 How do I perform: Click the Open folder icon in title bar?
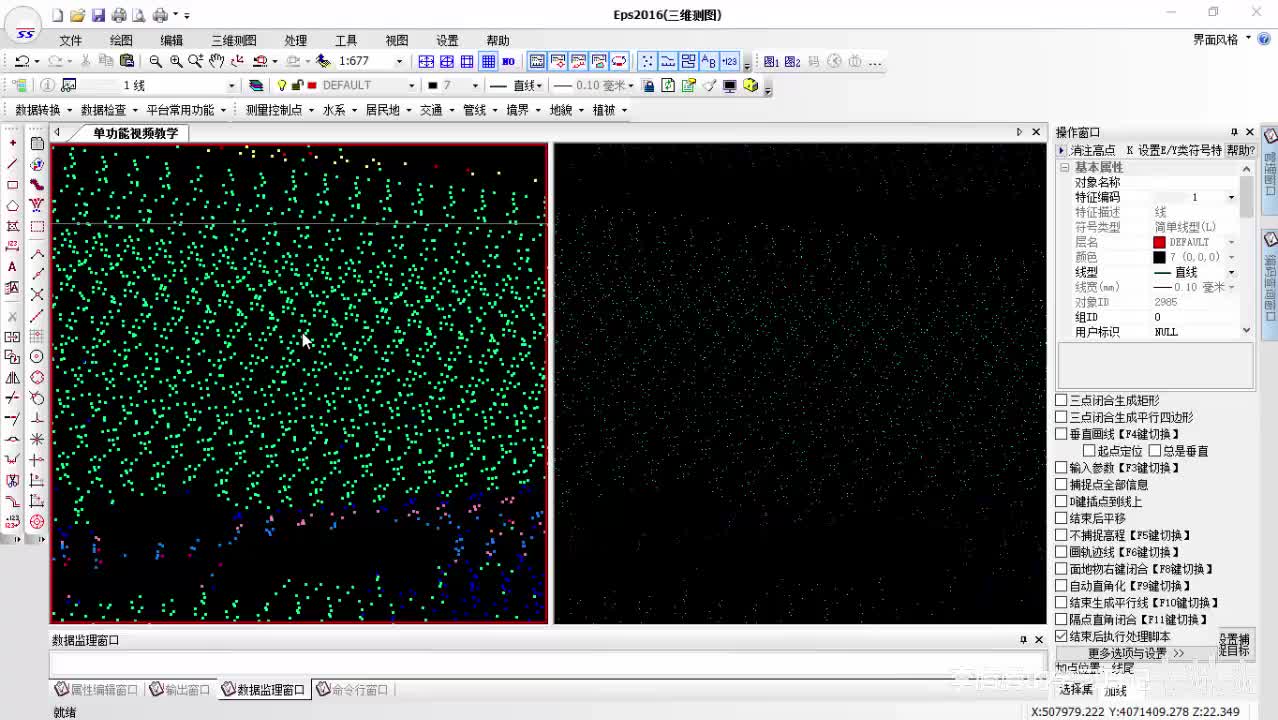[77, 15]
